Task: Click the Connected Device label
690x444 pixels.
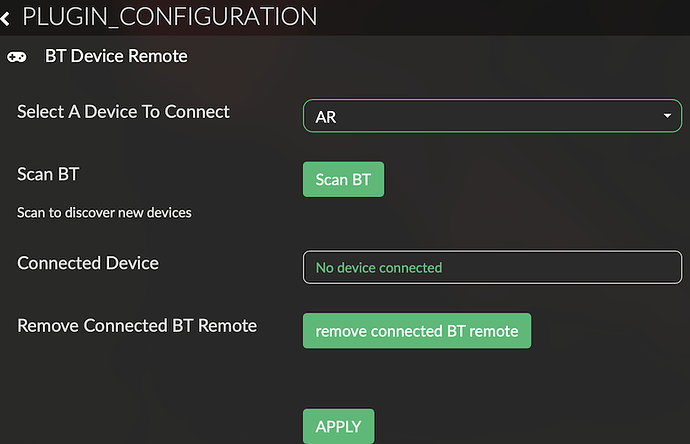Action: tap(88, 263)
